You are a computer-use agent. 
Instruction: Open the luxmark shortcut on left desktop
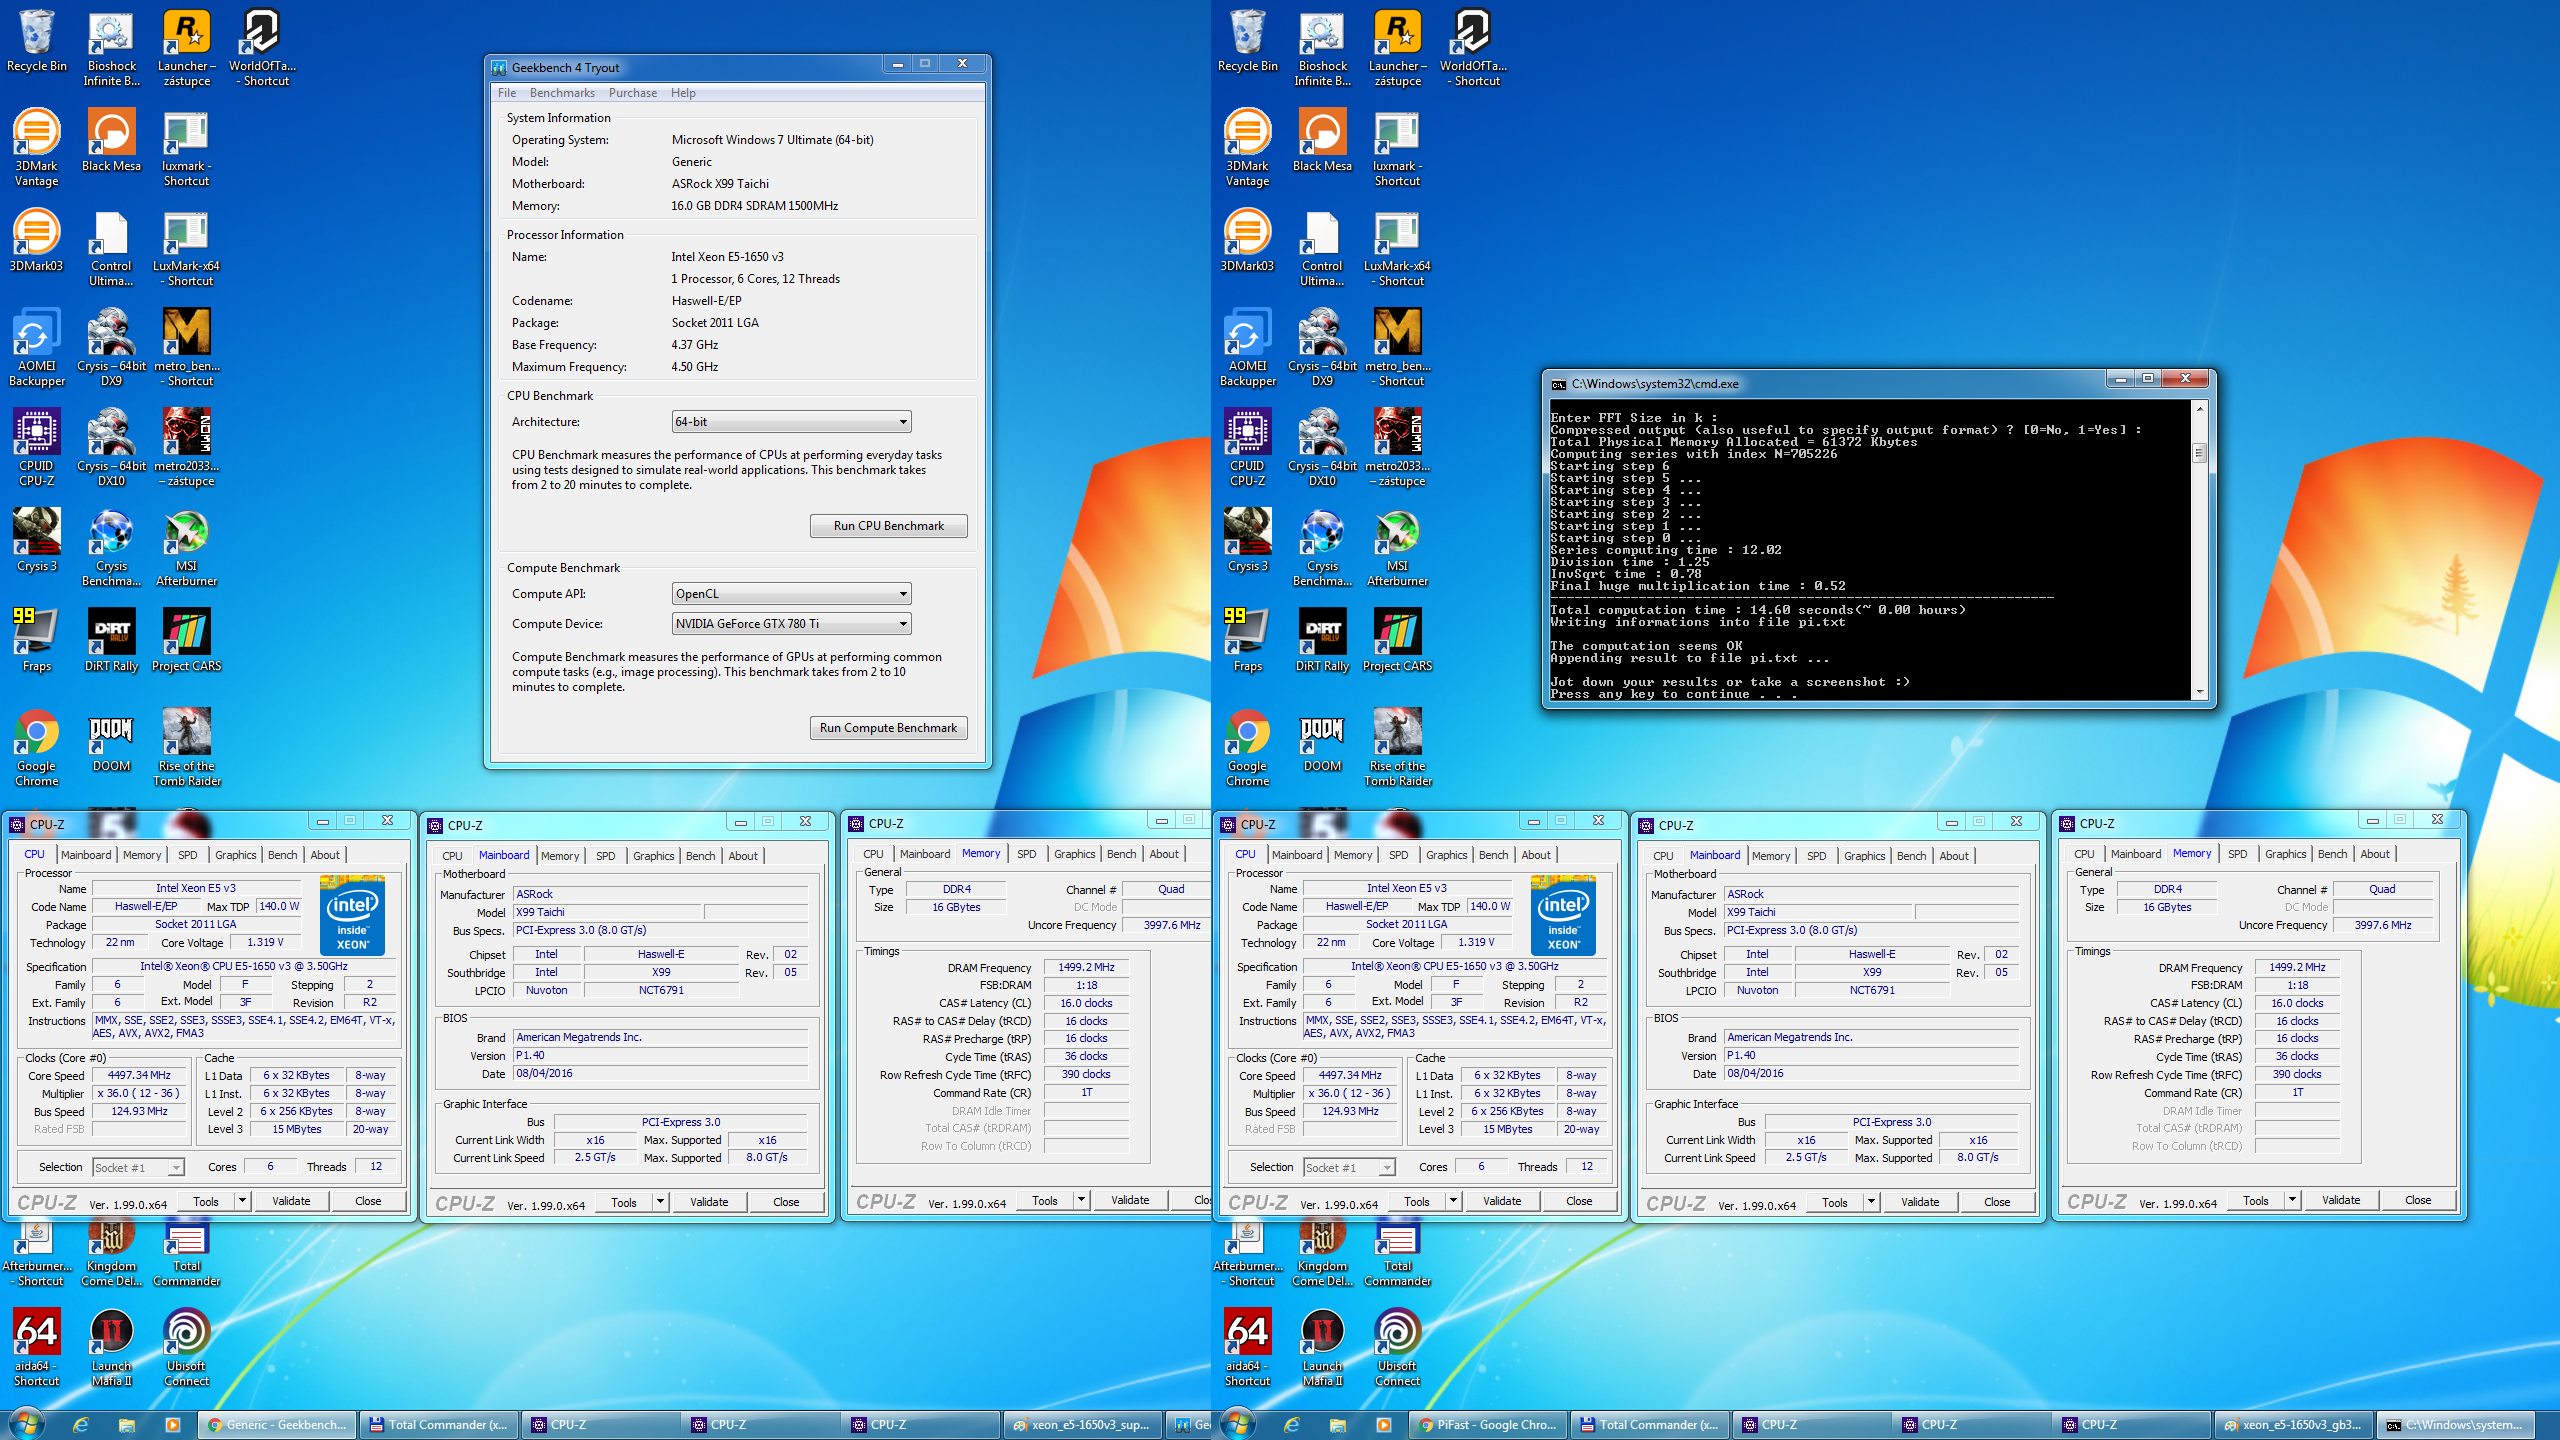pos(186,148)
